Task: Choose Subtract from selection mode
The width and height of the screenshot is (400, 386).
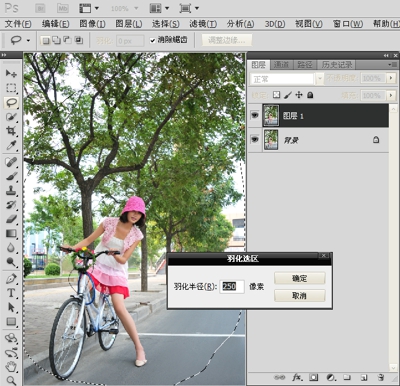Action: (x=68, y=40)
